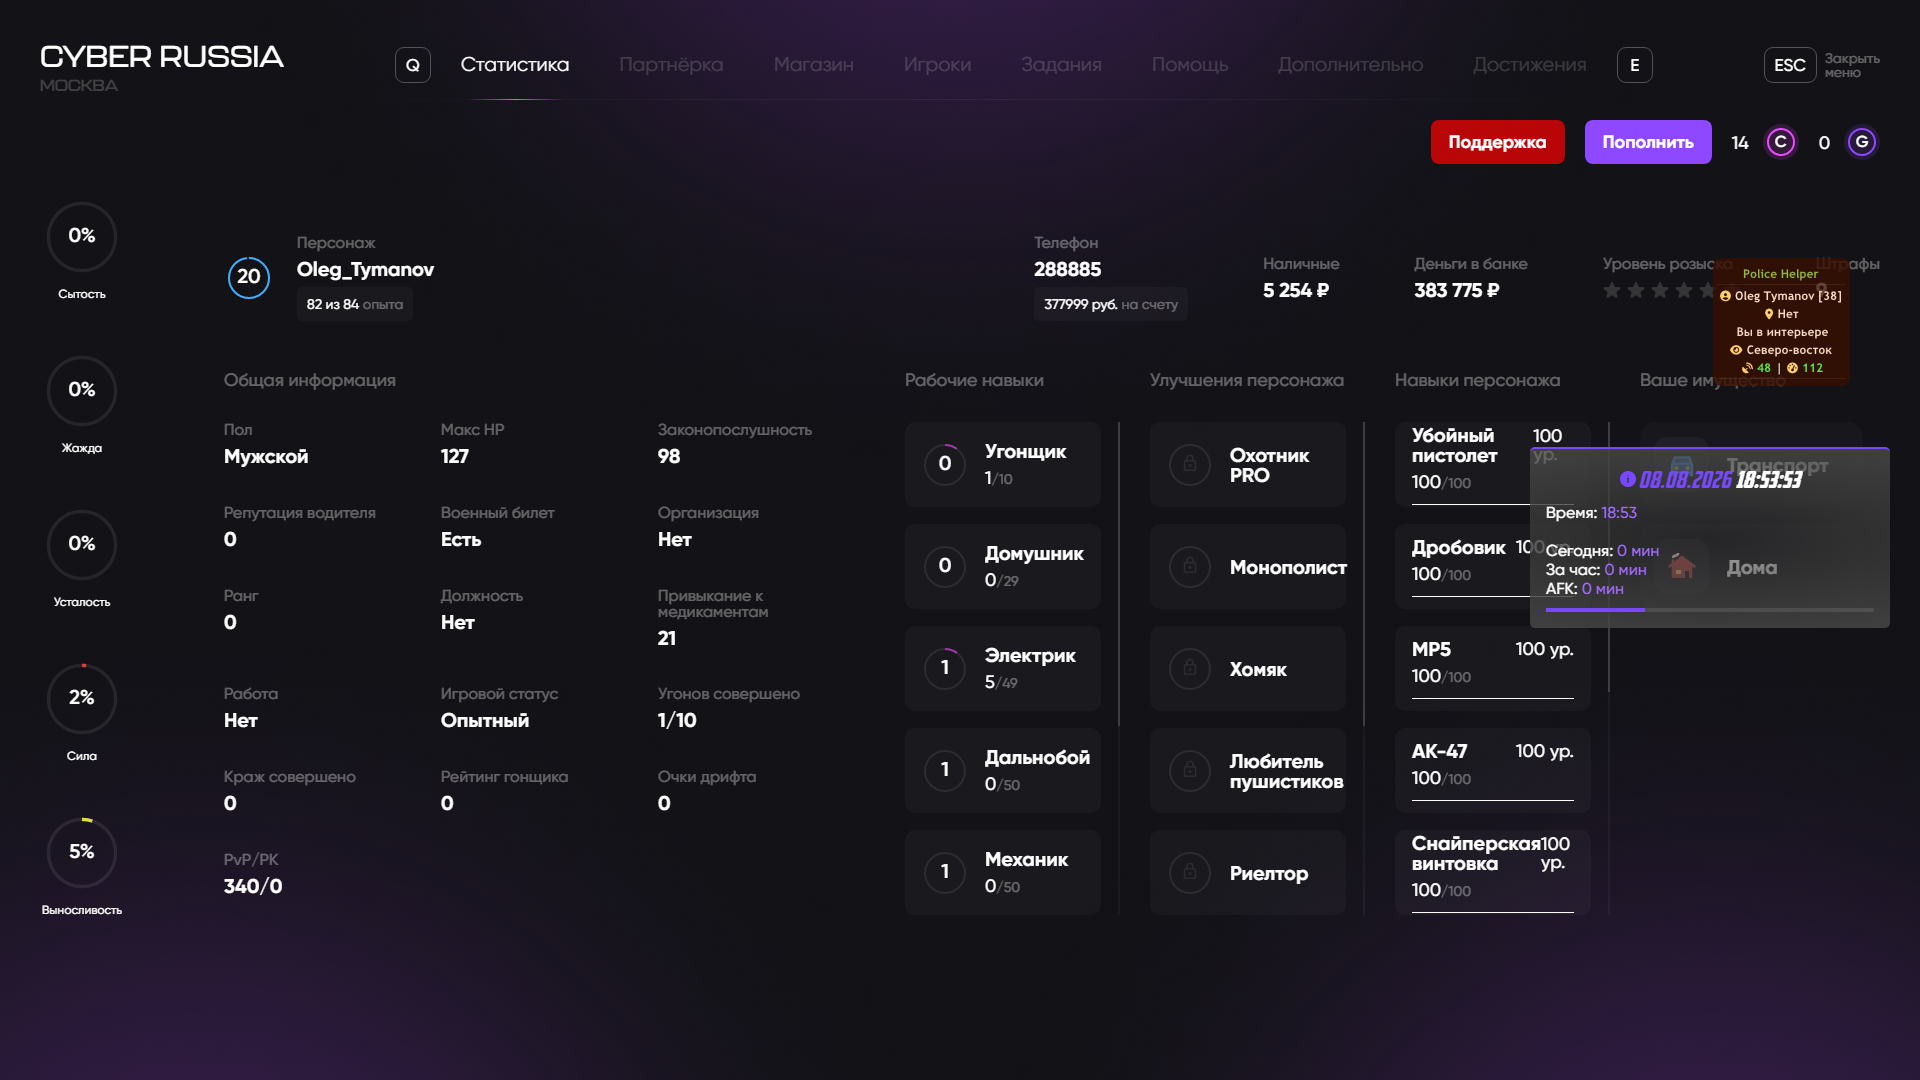Click the phone number 288885

[1067, 269]
